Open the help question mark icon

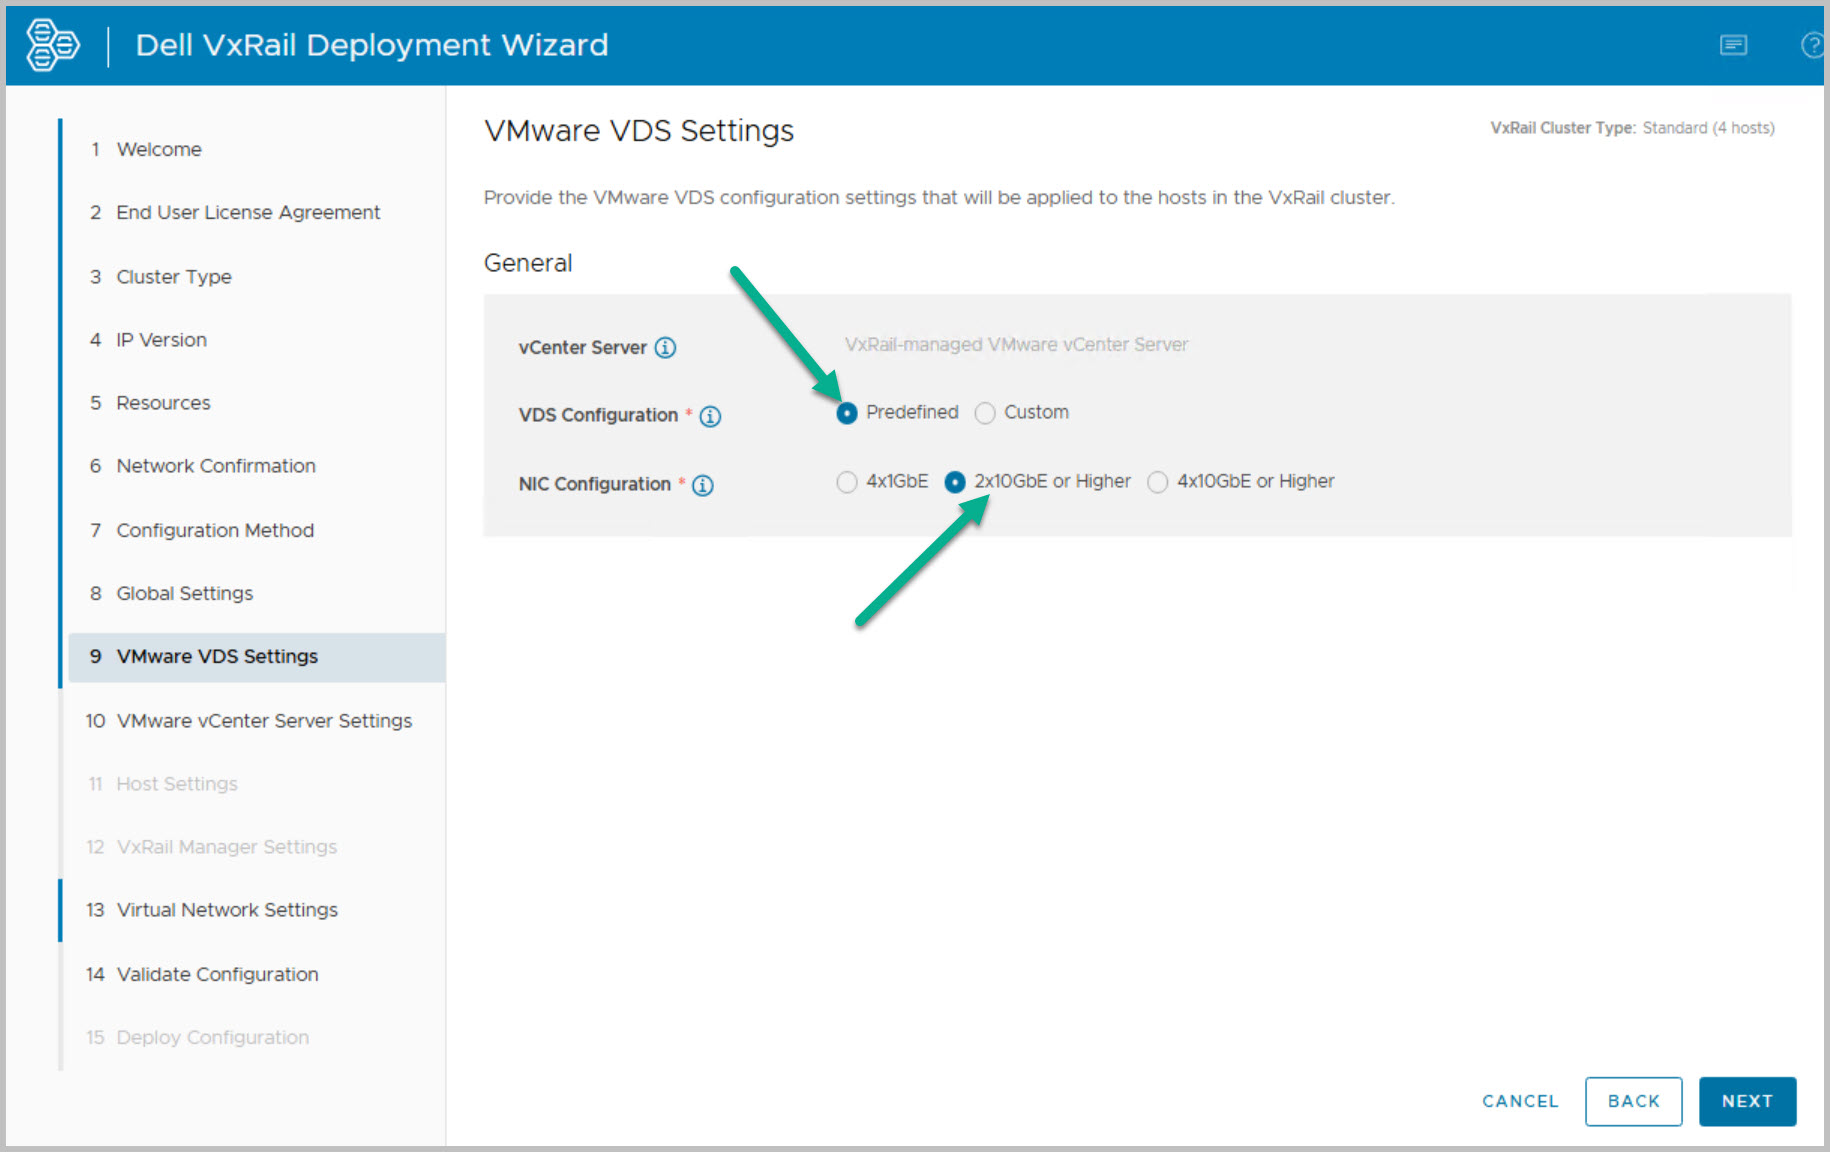[1811, 45]
